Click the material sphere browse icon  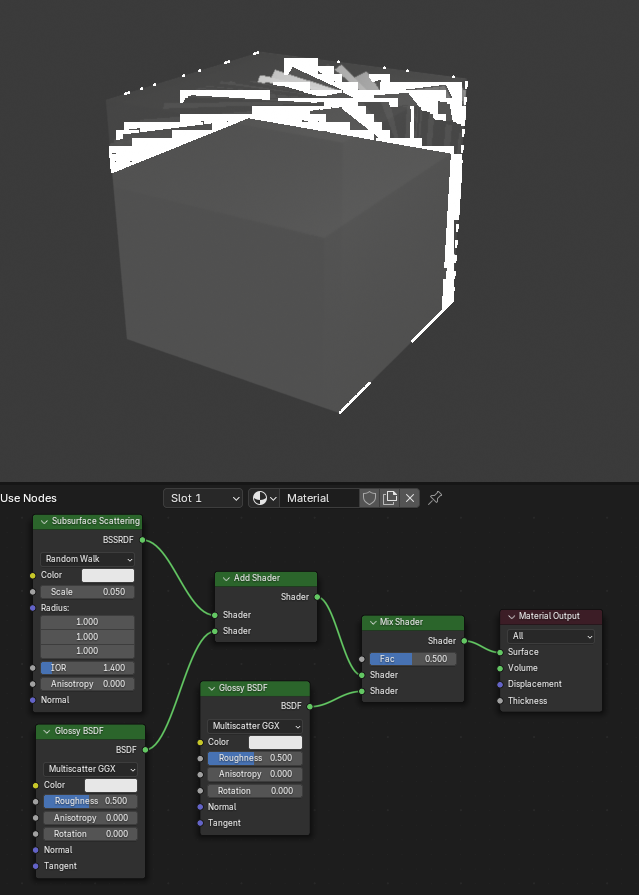pos(264,498)
